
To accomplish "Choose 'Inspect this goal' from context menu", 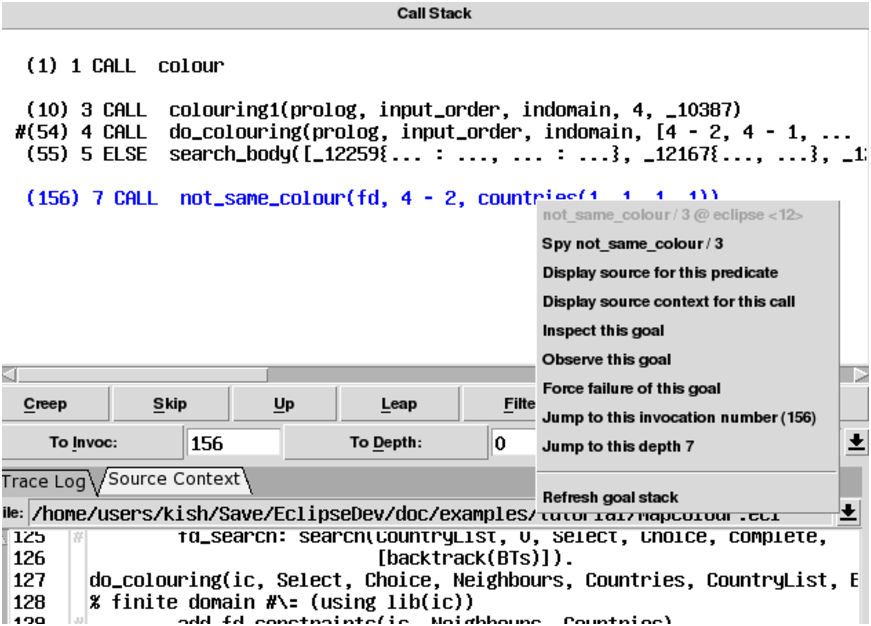I will point(603,331).
